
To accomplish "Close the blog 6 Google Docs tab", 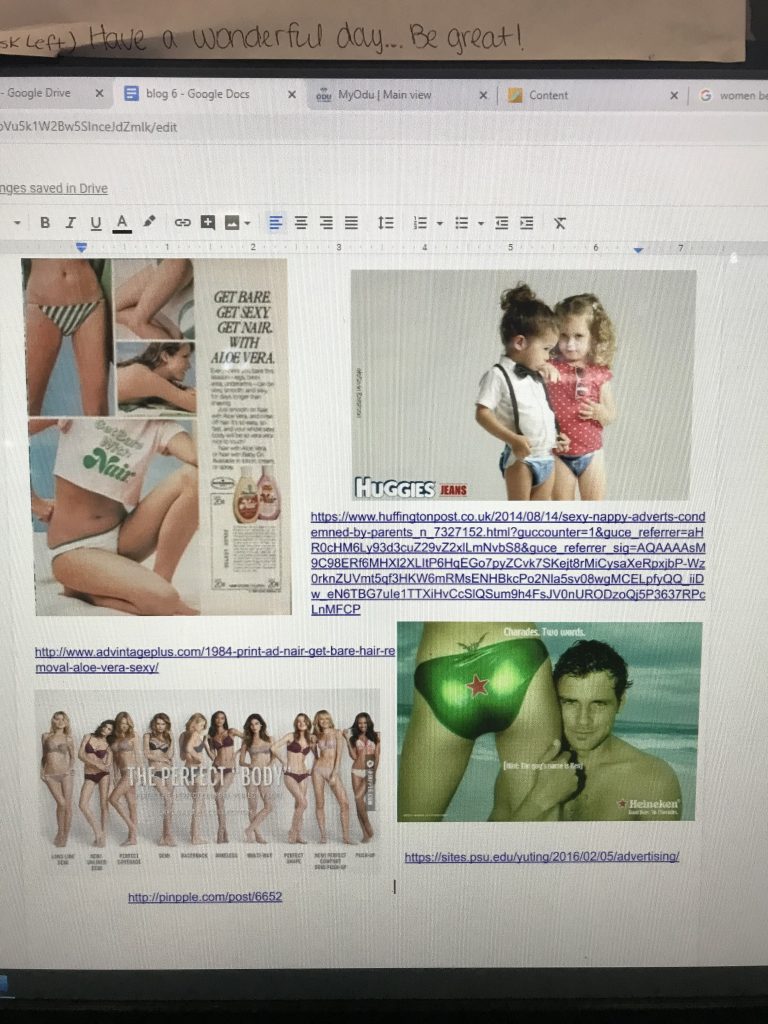I will click(292, 95).
